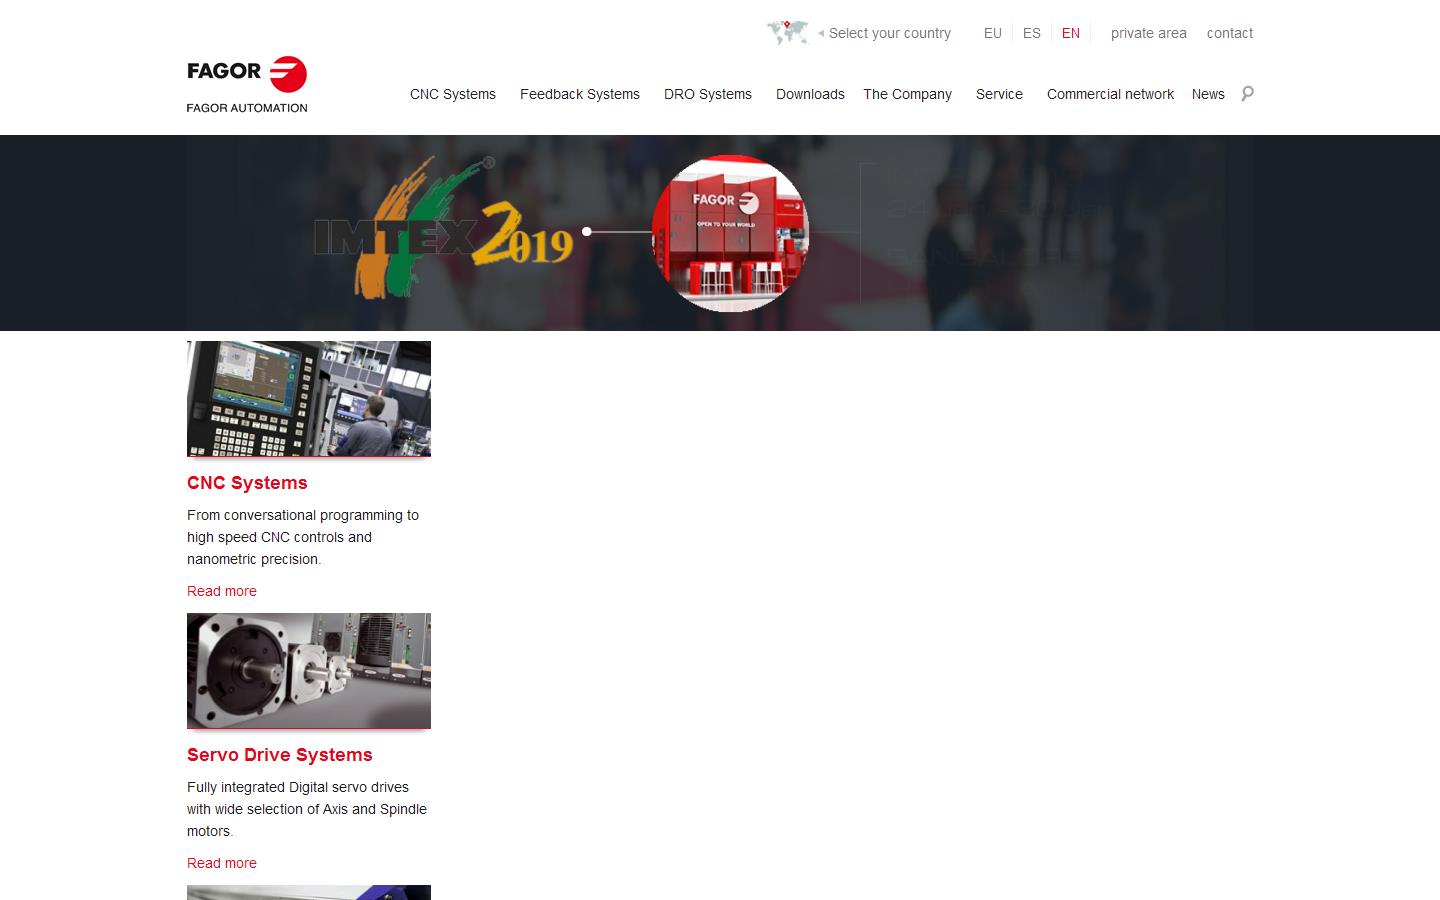
Task: Open the contact page
Action: pyautogui.click(x=1229, y=33)
